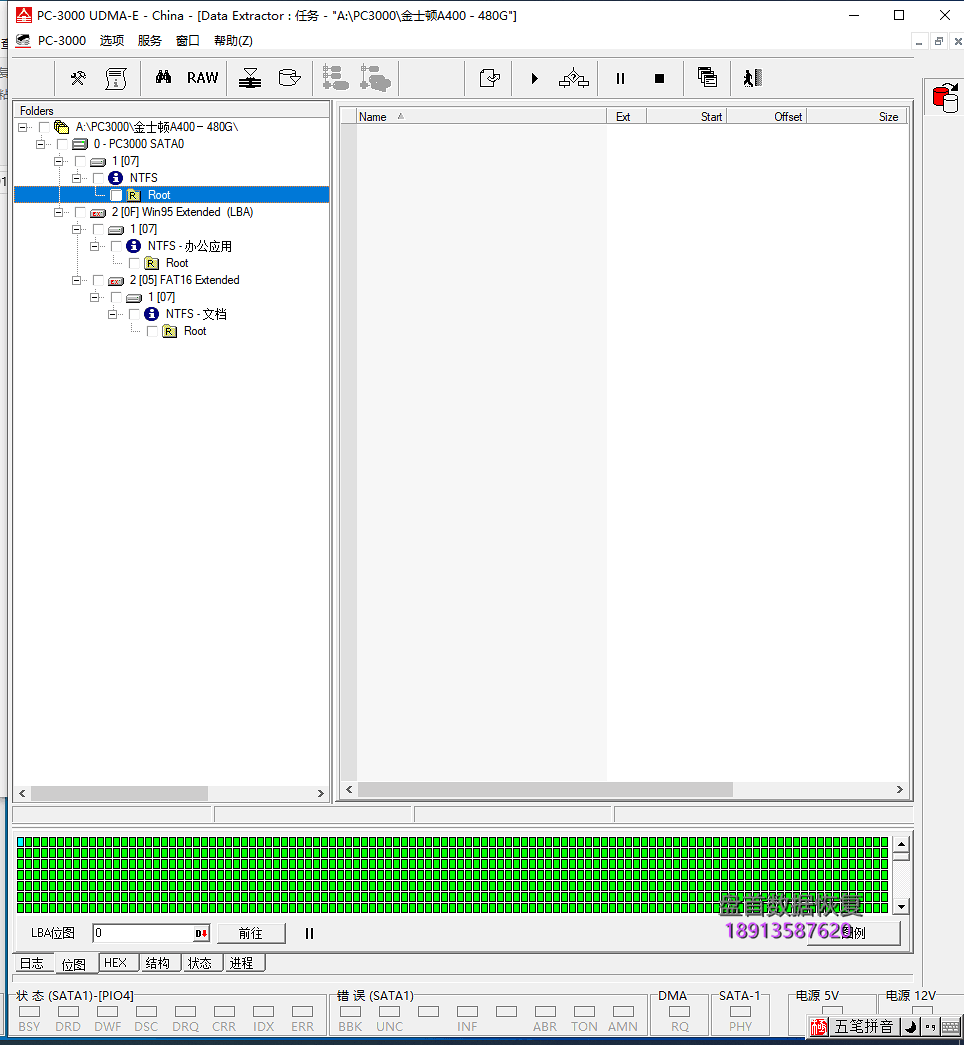Click the file list horizontal scrollbar
This screenshot has height=1045, width=964.
coord(624,789)
